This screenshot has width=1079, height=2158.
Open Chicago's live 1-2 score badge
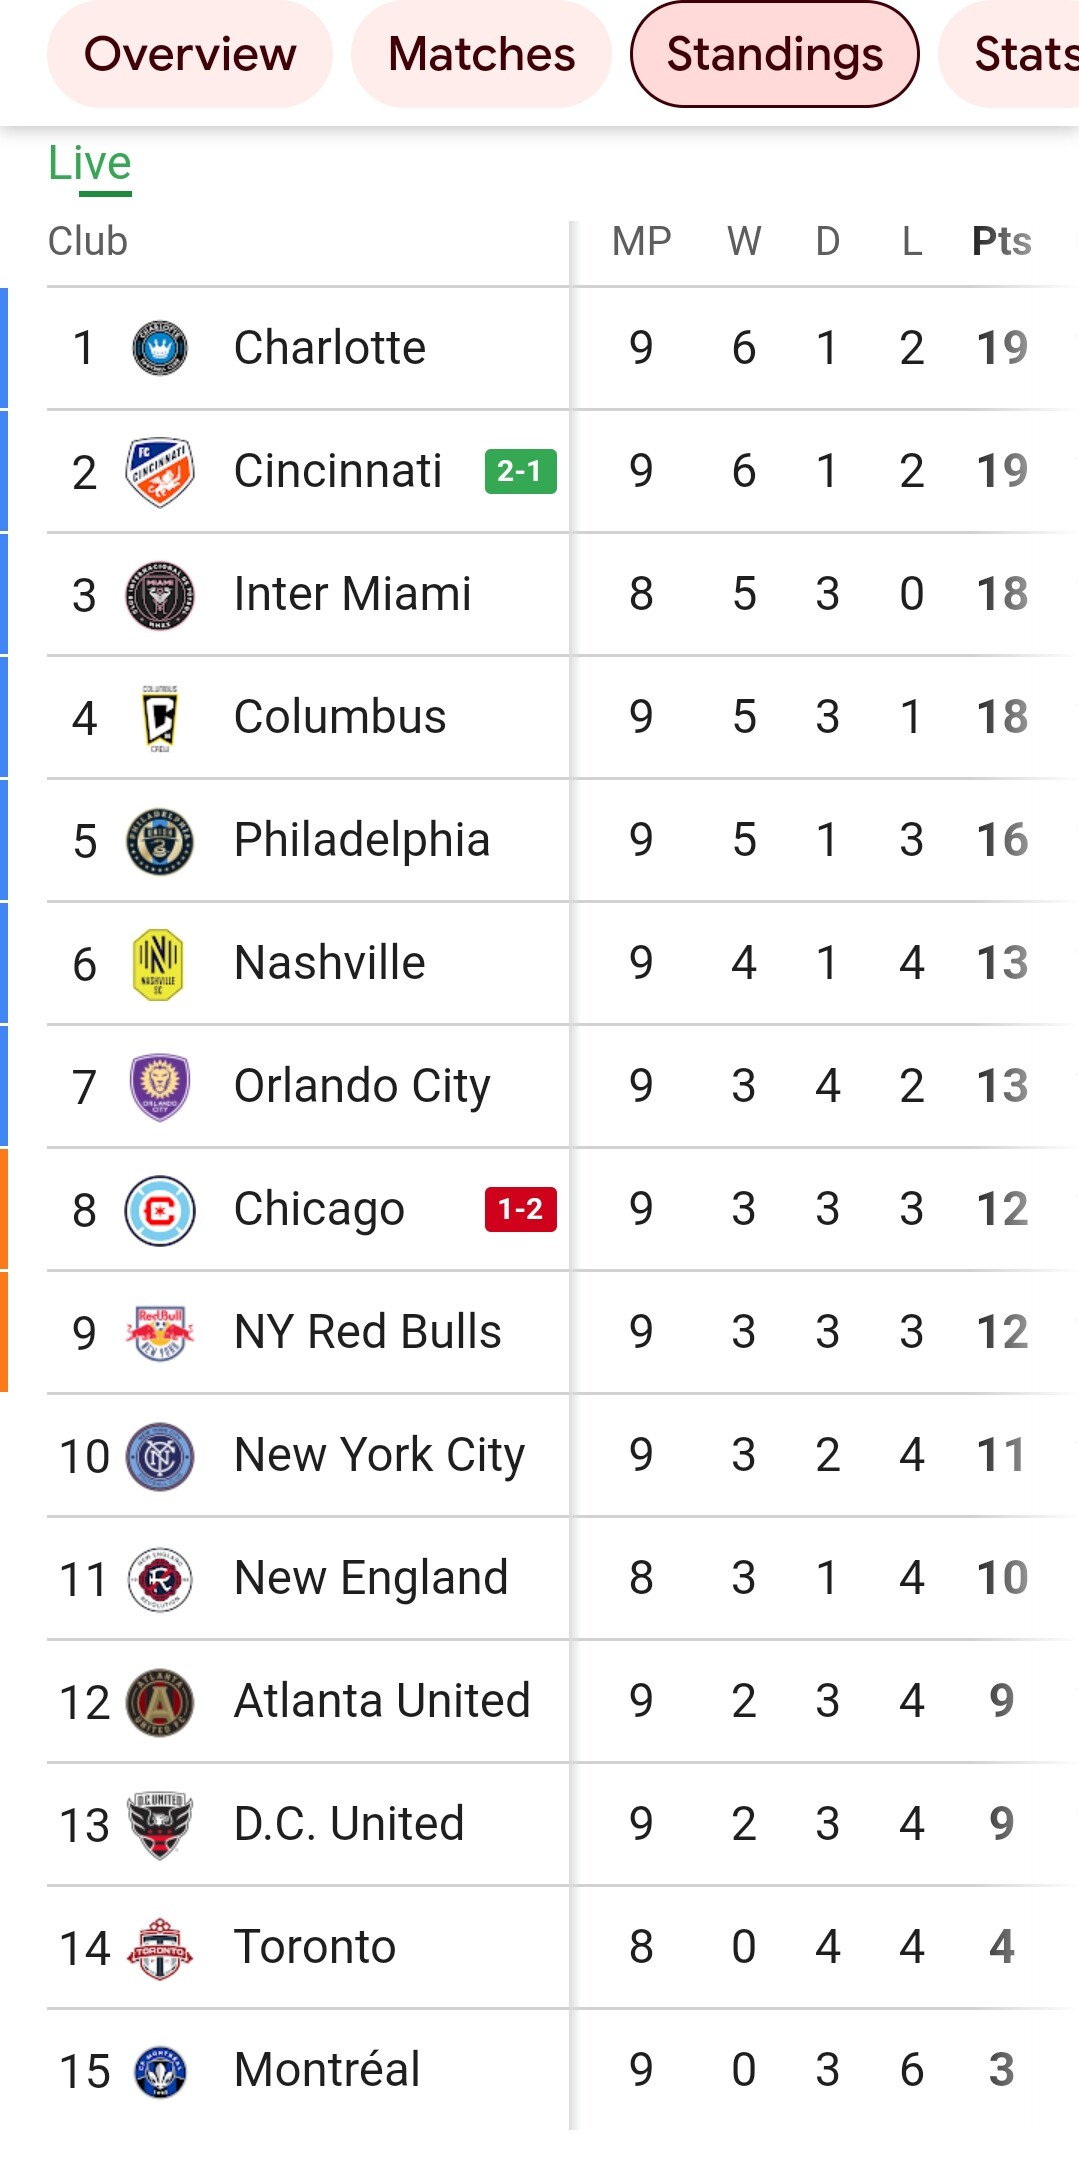point(520,1209)
